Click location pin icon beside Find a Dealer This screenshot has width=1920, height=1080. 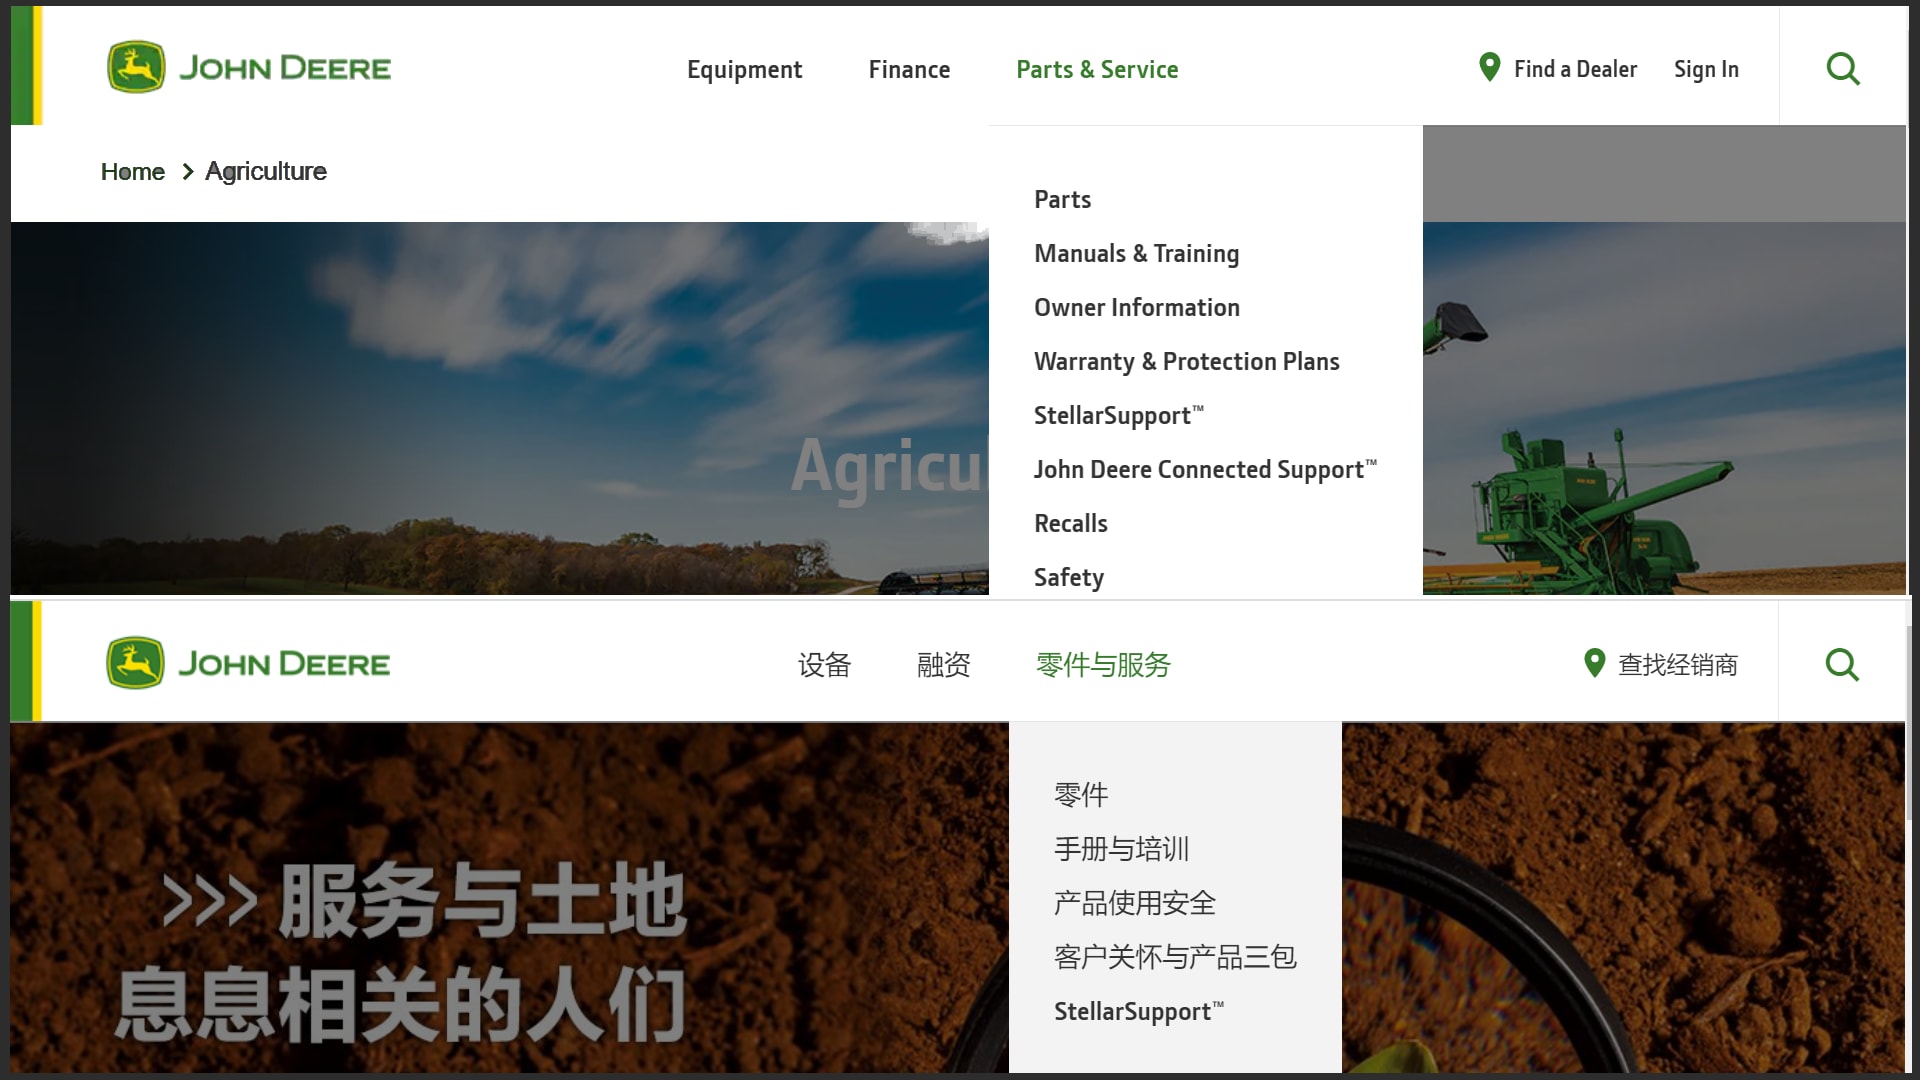tap(1489, 67)
